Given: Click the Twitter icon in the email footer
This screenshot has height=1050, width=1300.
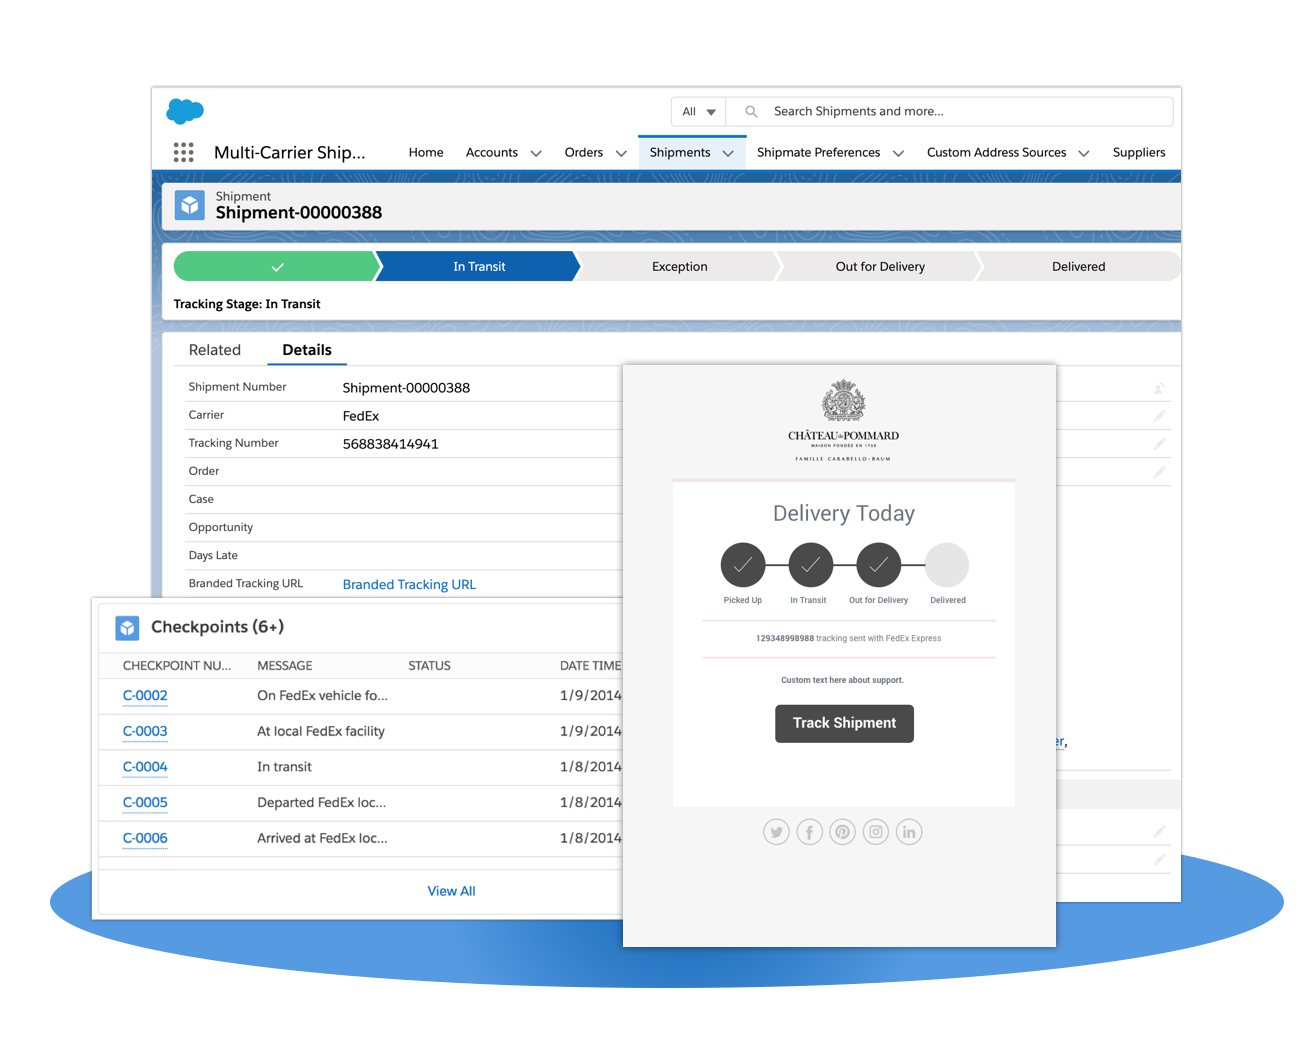Looking at the screenshot, I should [776, 831].
